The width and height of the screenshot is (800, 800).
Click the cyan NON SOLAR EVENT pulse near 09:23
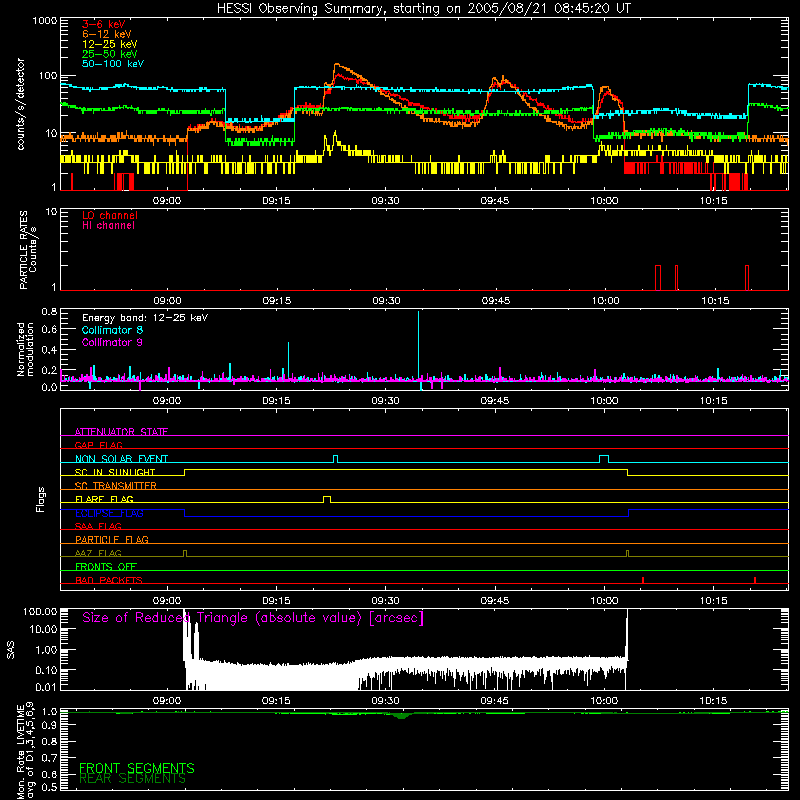coord(335,459)
